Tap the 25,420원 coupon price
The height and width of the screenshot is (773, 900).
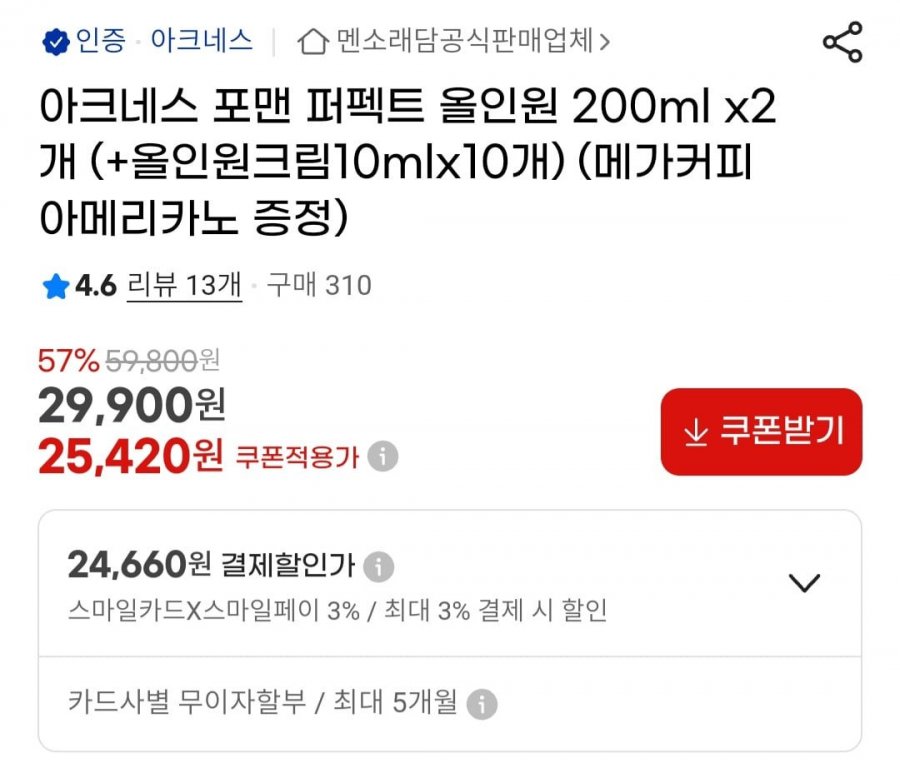click(x=130, y=456)
